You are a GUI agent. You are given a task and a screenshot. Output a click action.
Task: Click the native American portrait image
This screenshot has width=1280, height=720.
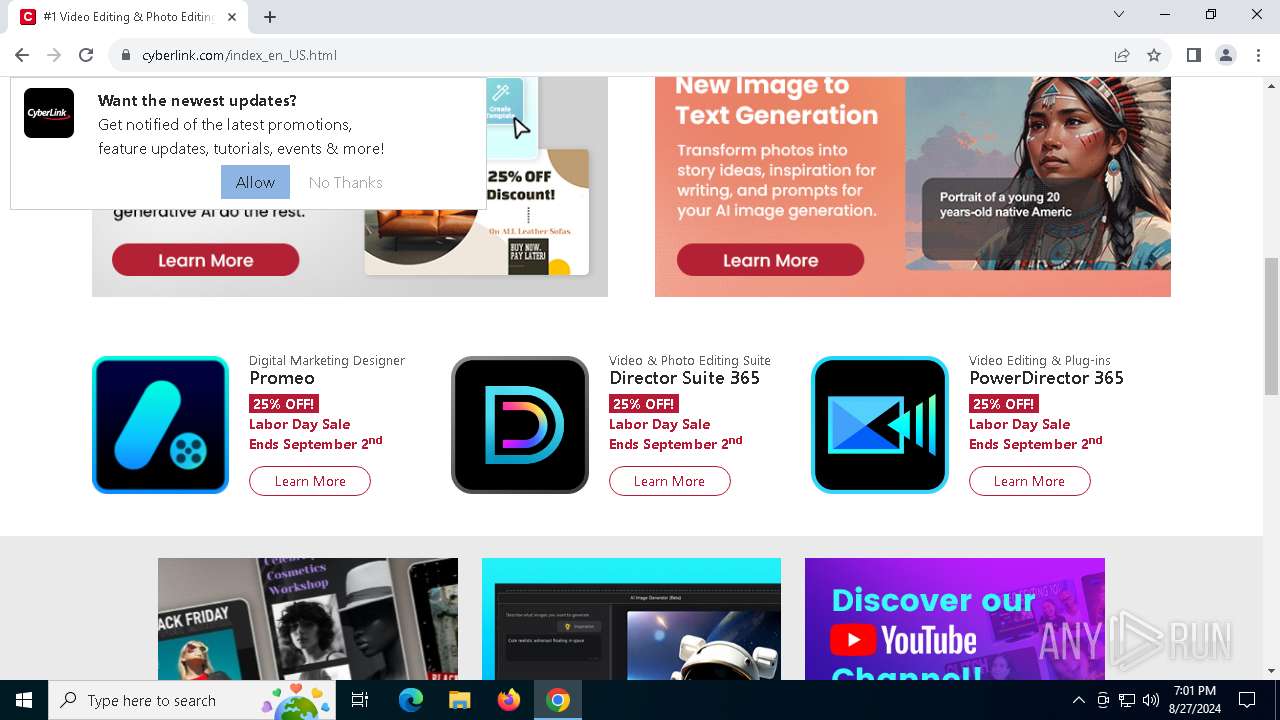coord(1038,173)
